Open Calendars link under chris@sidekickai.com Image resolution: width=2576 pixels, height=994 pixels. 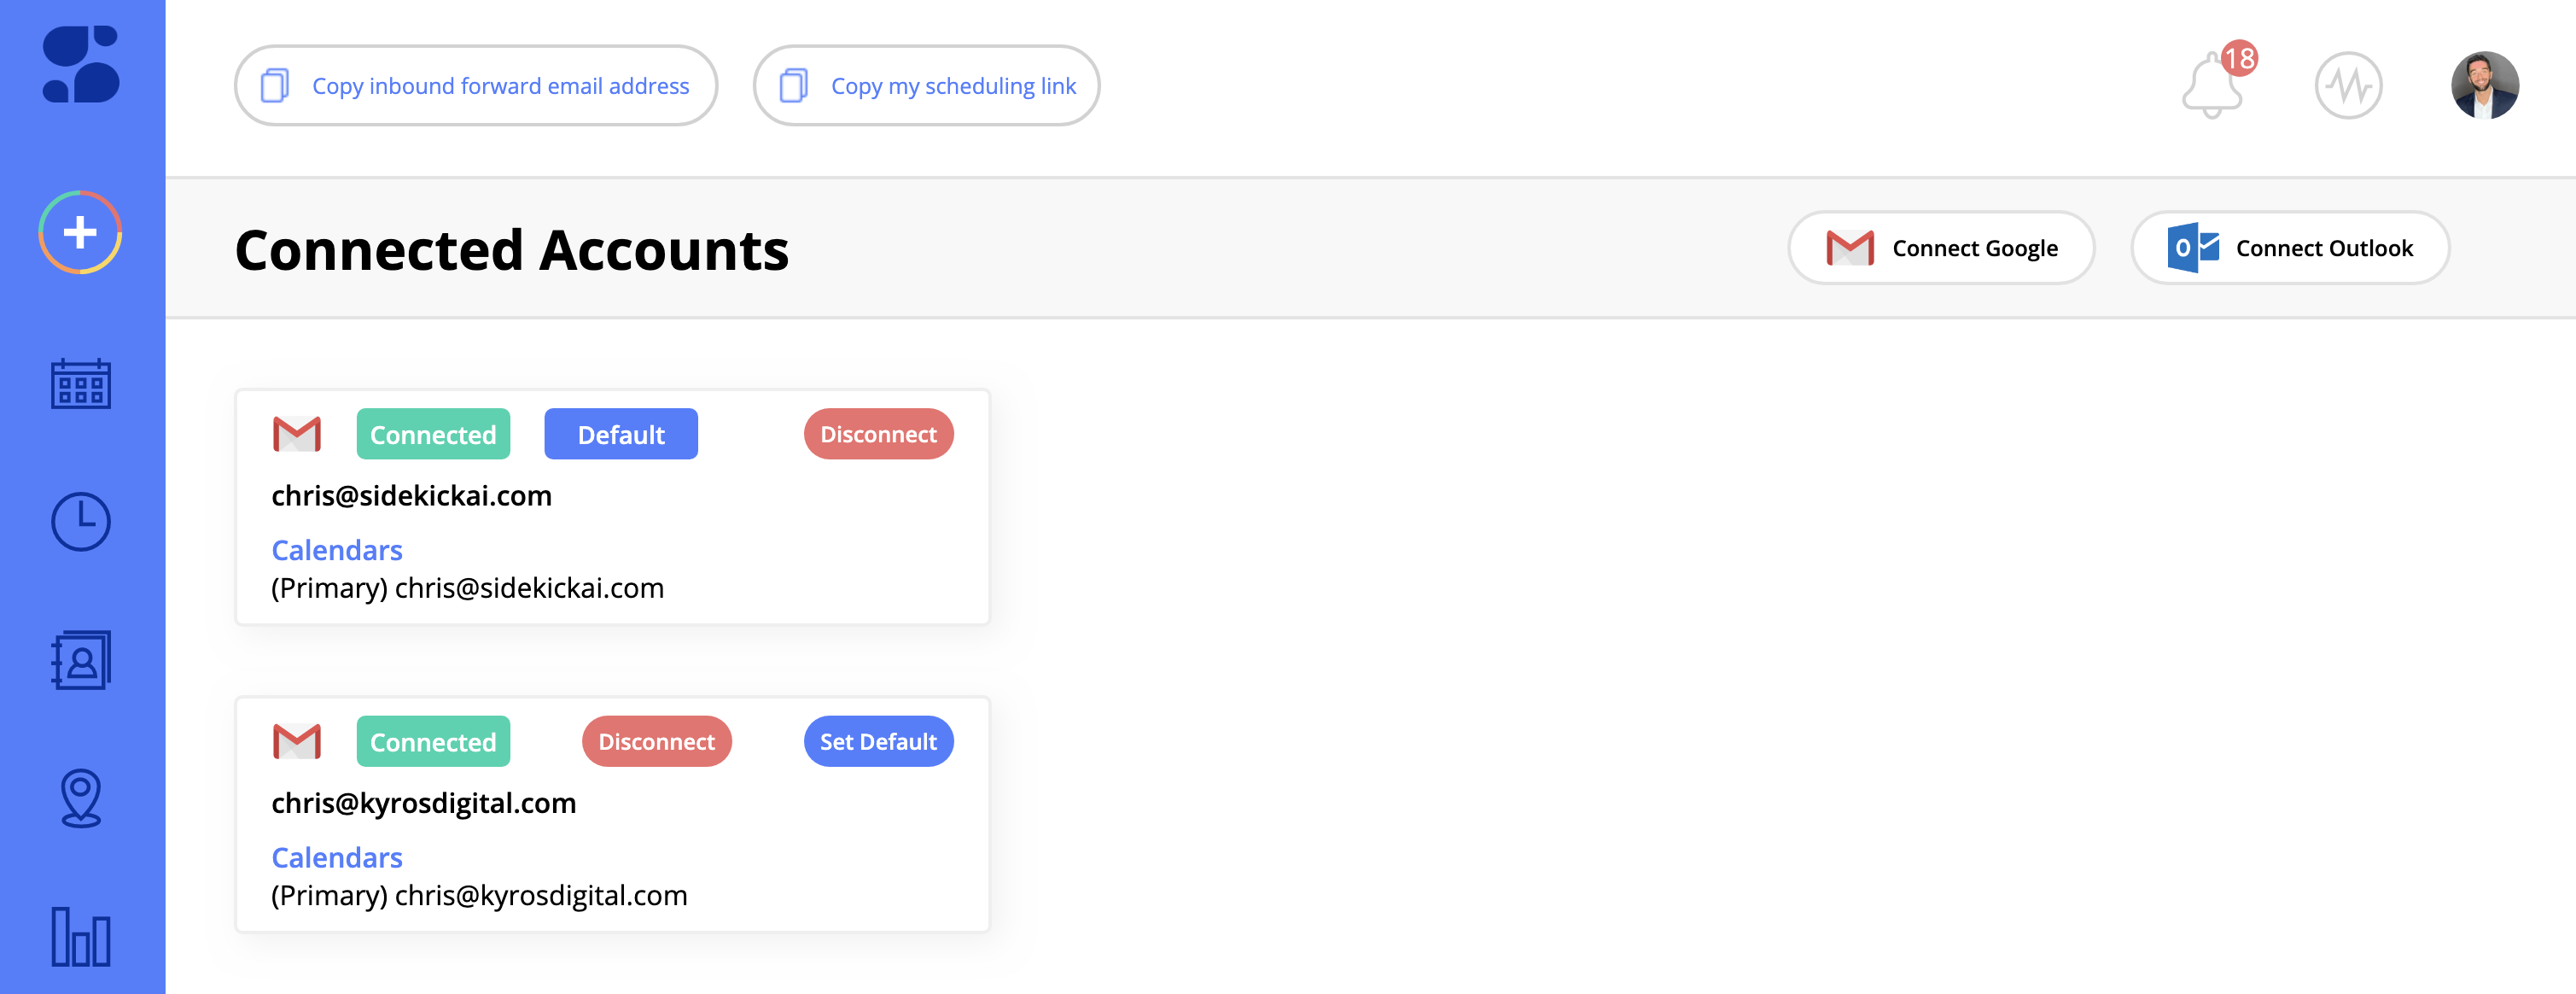pyautogui.click(x=337, y=550)
